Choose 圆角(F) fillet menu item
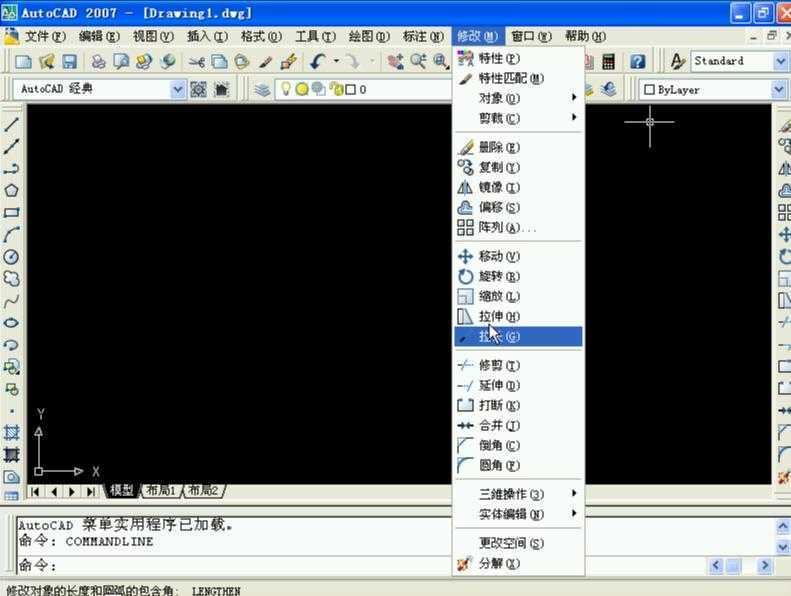 coord(518,465)
